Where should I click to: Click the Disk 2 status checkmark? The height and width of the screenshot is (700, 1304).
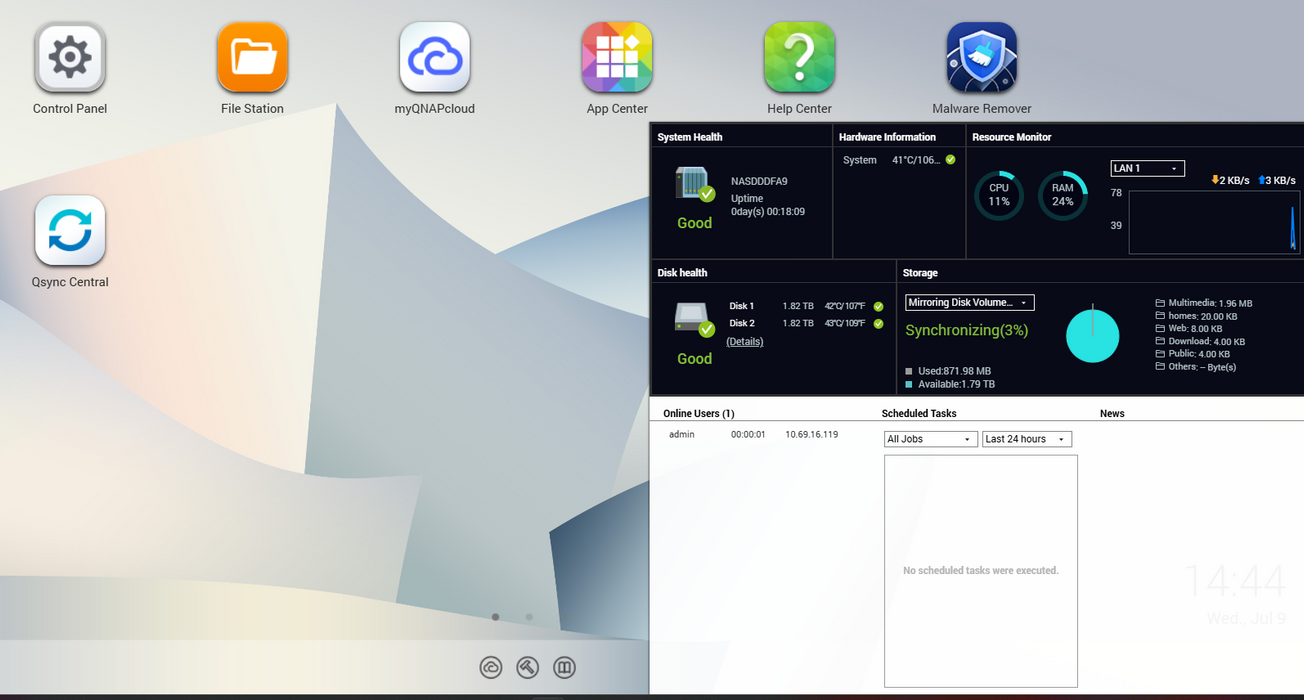(x=878, y=324)
